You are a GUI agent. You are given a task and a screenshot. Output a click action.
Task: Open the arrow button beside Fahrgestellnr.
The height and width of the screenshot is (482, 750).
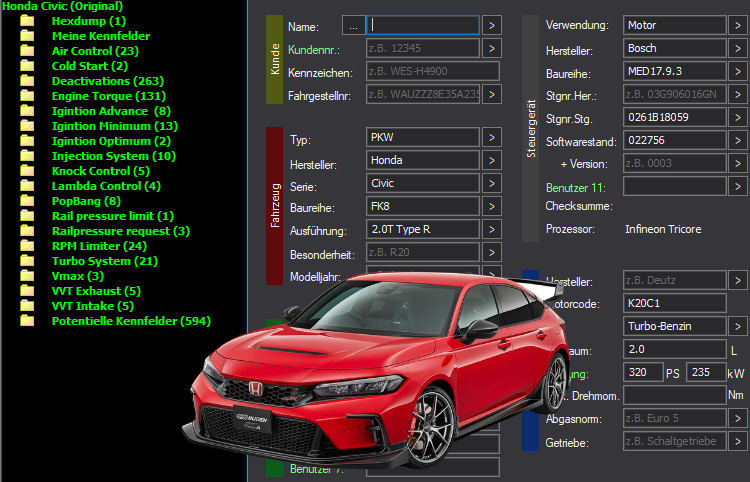[x=492, y=94]
